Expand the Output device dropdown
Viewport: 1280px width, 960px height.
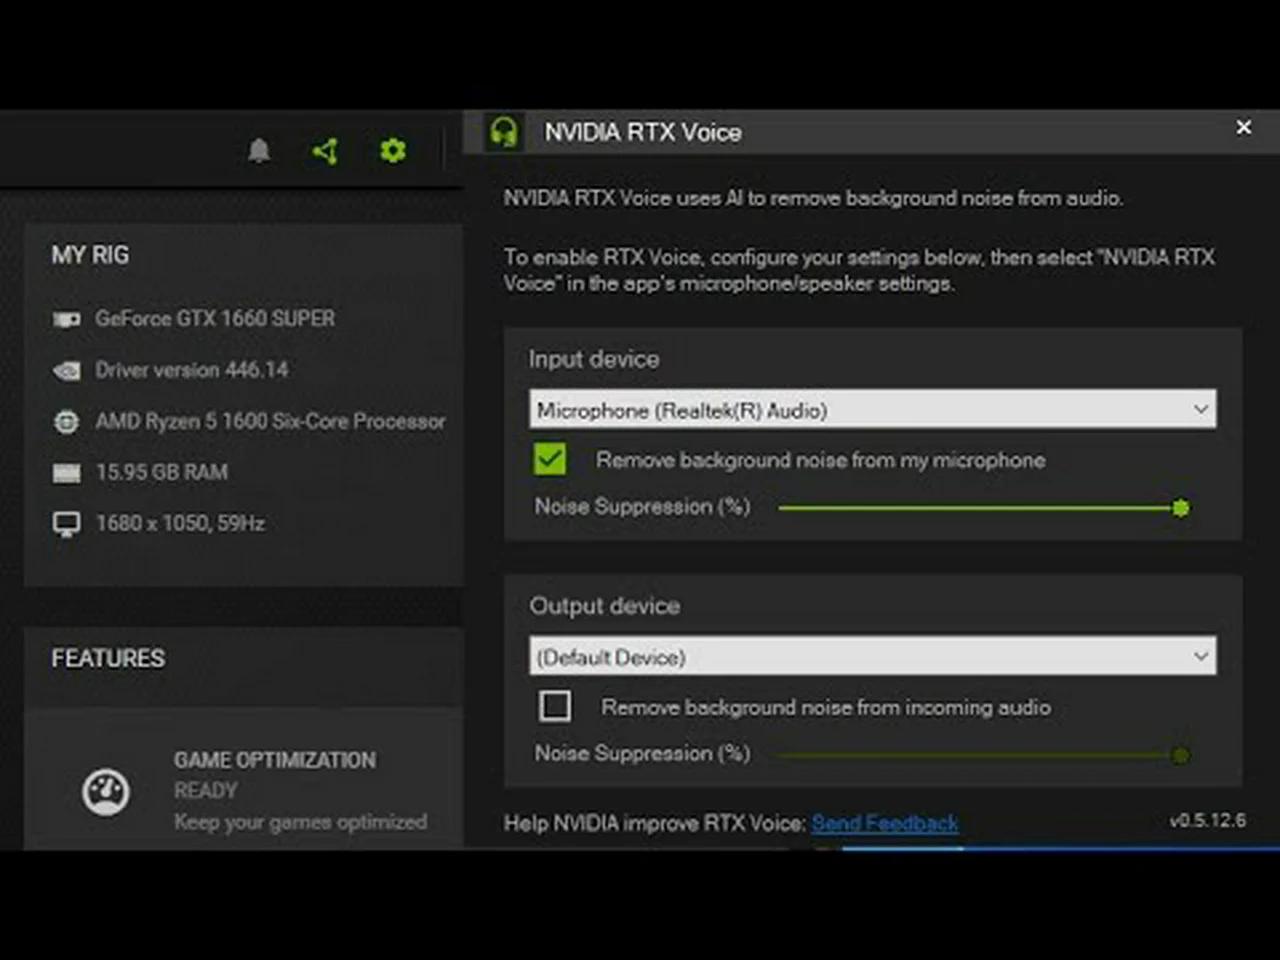coord(872,657)
